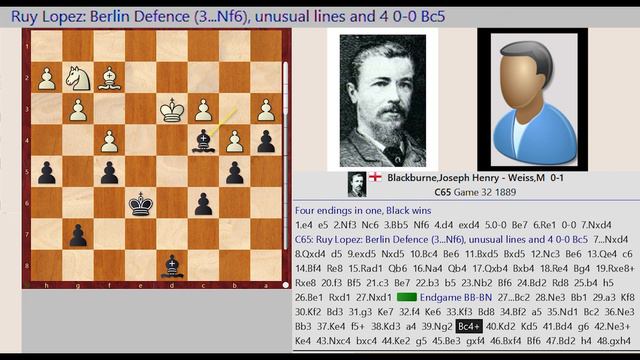The width and height of the screenshot is (640, 360).
Task: Go to move 1.e4
Action: [x=304, y=225]
